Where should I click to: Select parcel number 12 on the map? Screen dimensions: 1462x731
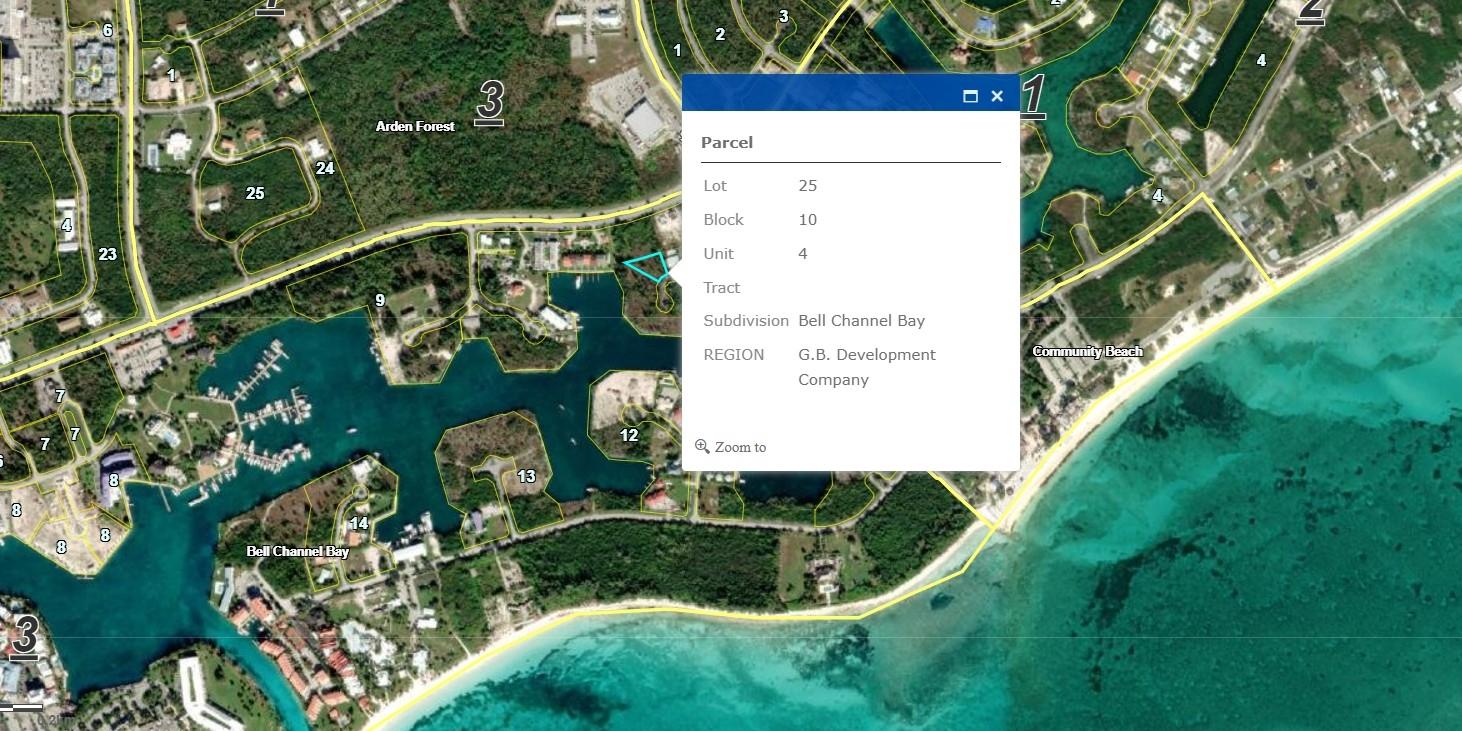tap(628, 435)
